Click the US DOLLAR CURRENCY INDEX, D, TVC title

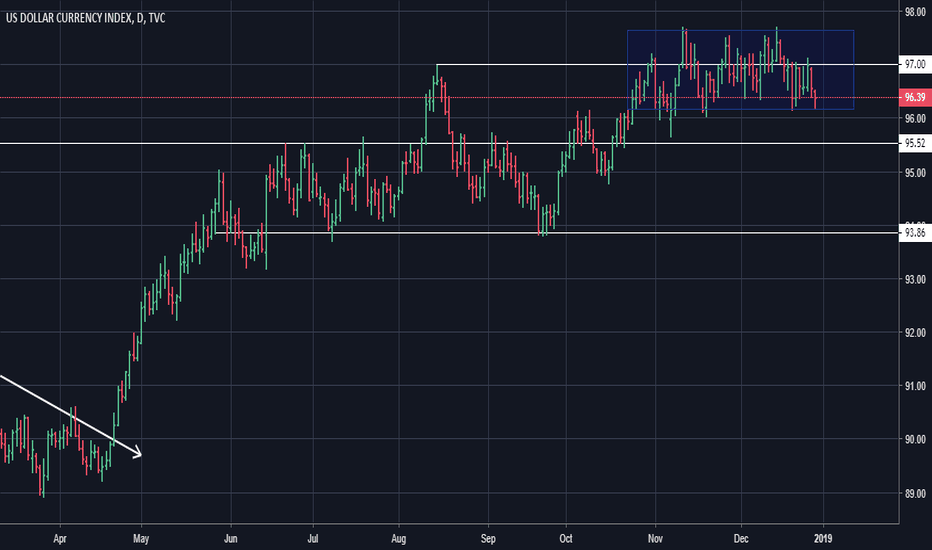point(86,18)
